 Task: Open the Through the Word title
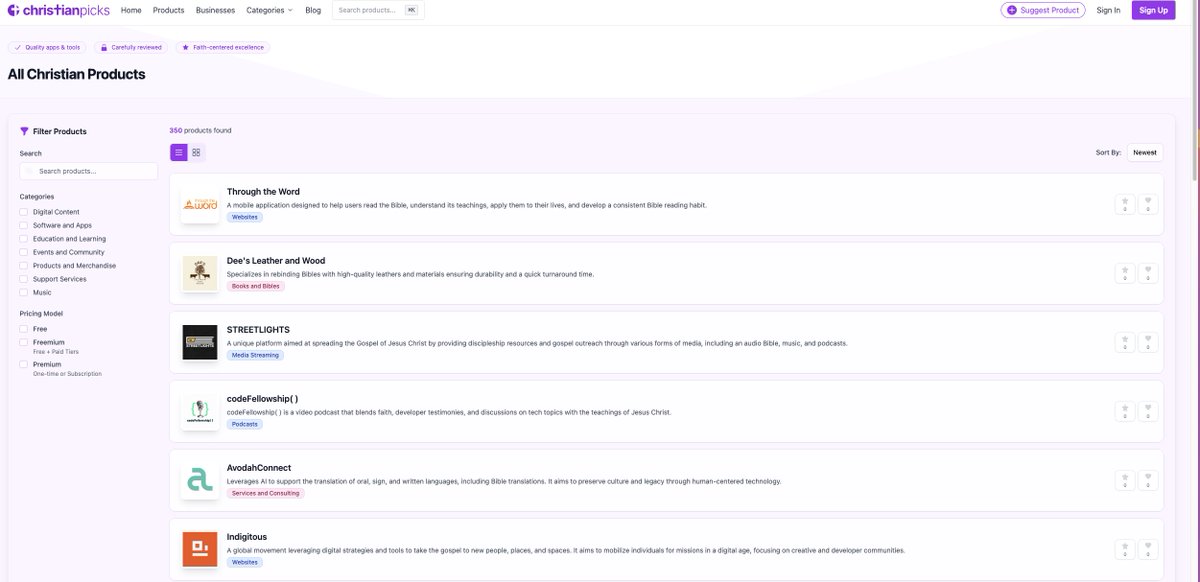coord(263,192)
